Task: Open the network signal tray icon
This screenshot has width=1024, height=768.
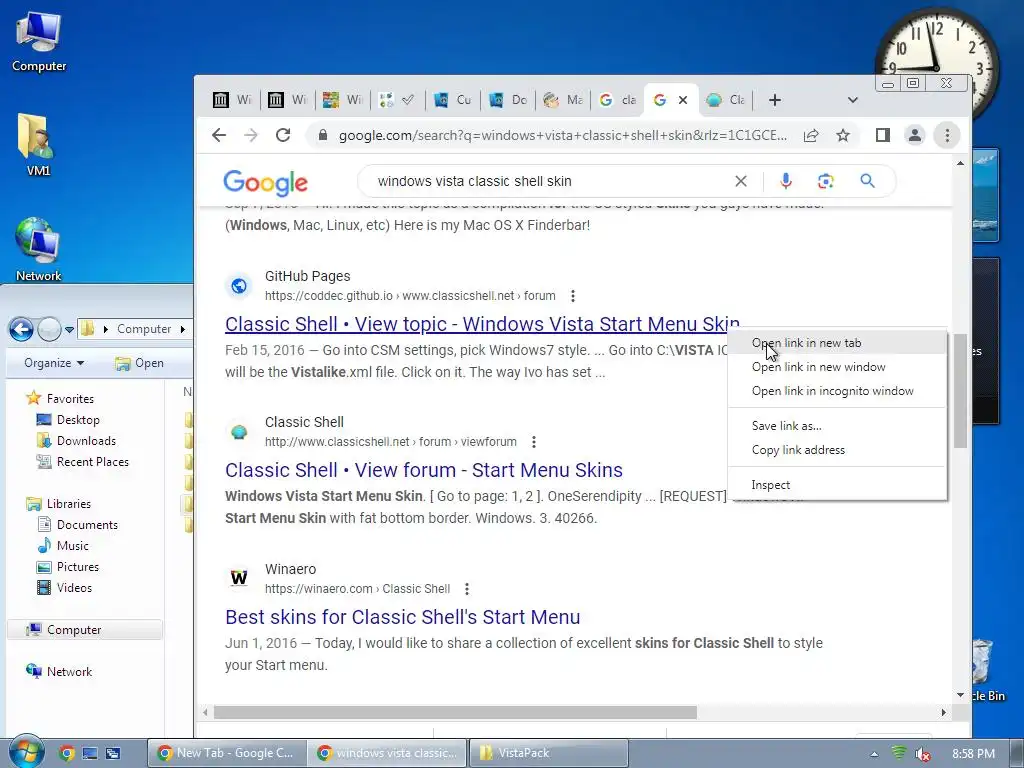Action: (899, 753)
